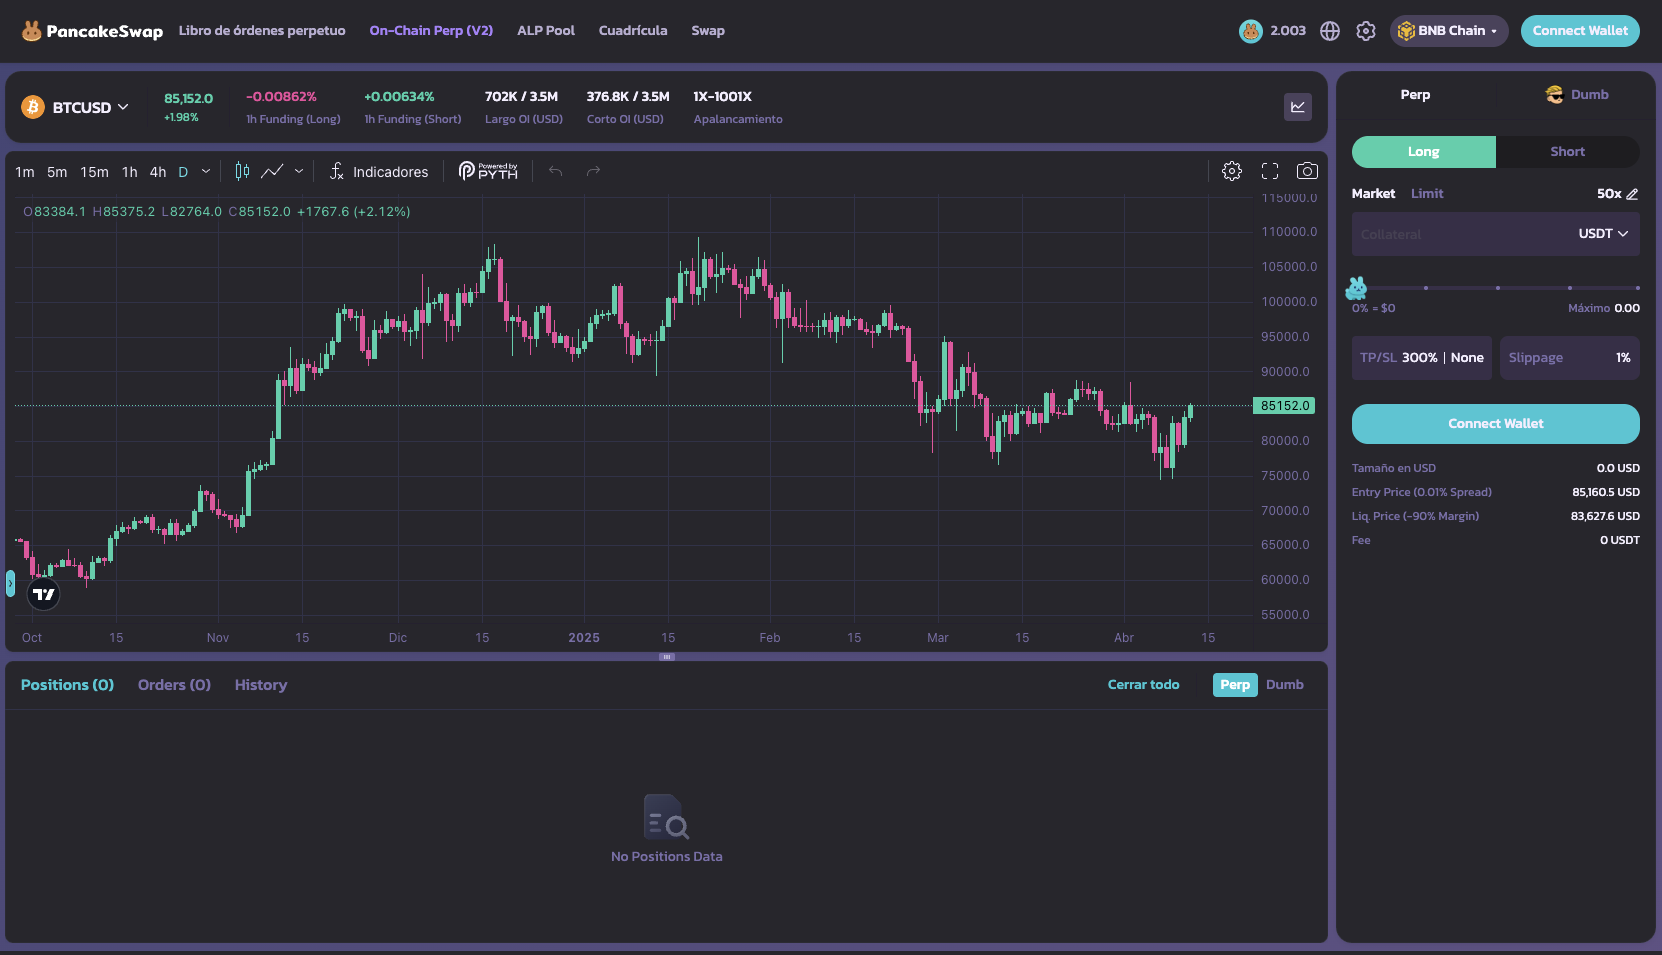
Task: Open Indicadores function icon
Action: point(337,171)
